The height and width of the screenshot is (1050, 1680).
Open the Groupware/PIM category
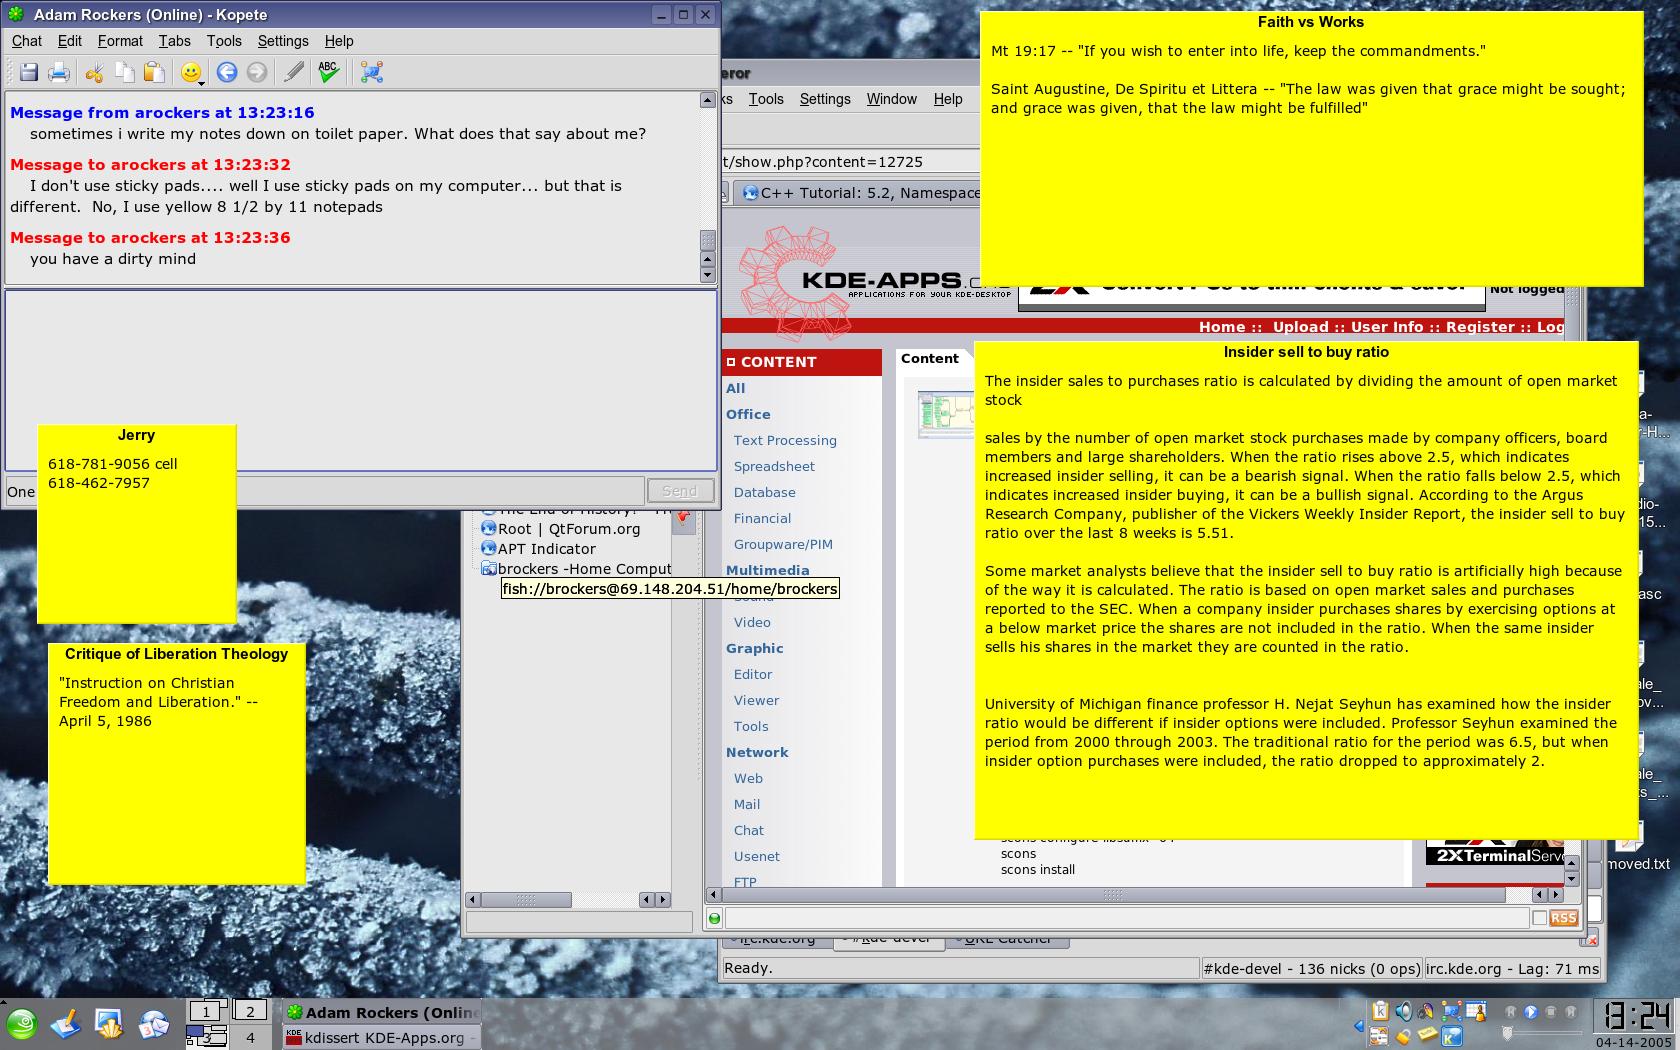783,544
